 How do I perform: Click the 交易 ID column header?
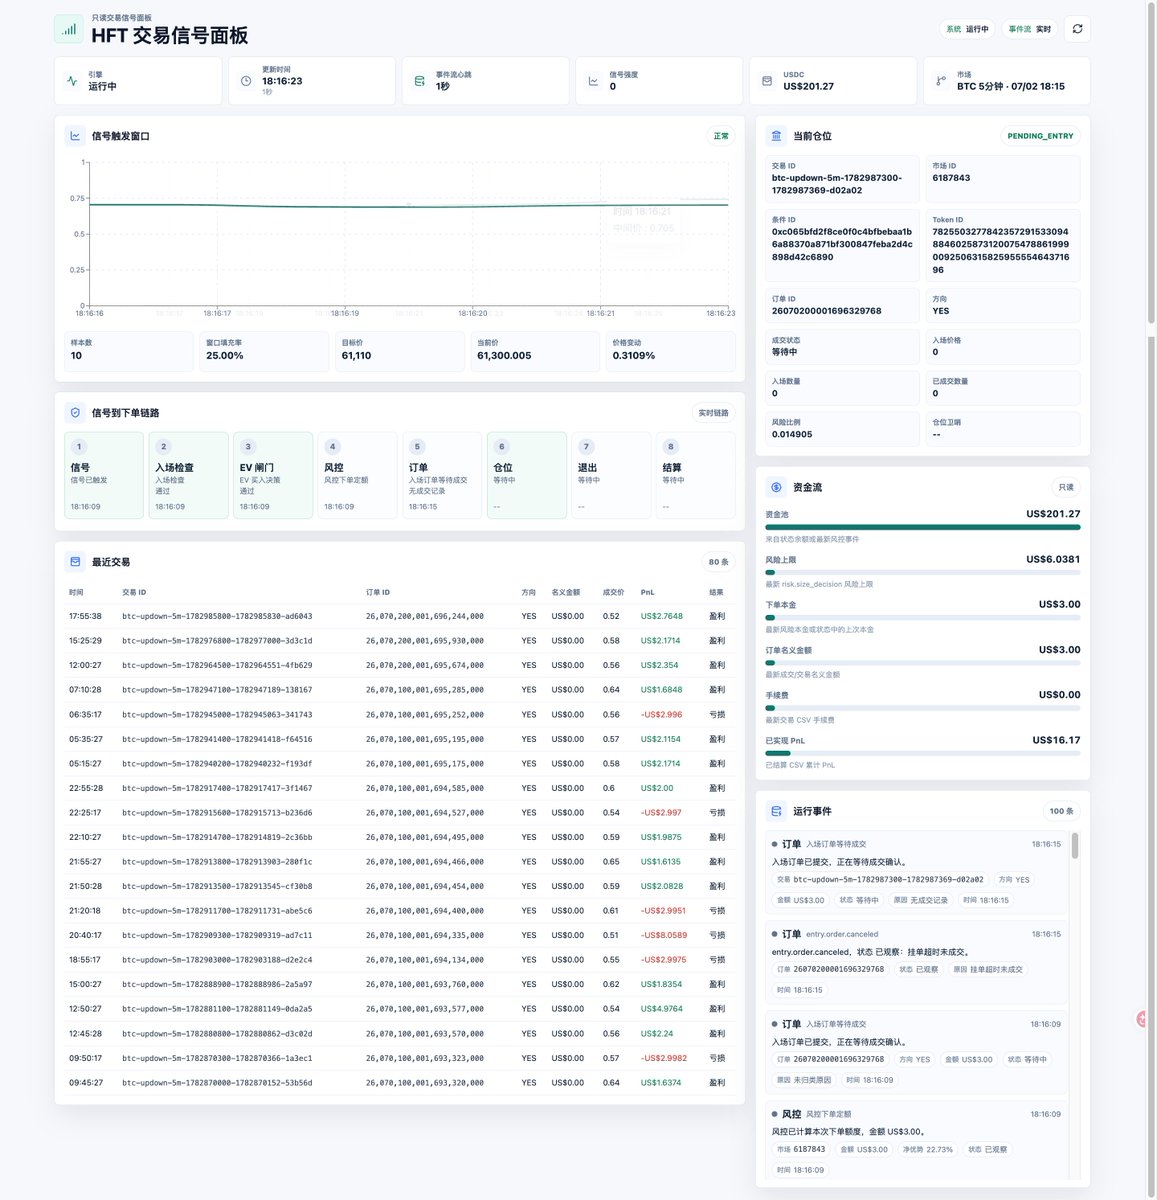click(134, 592)
